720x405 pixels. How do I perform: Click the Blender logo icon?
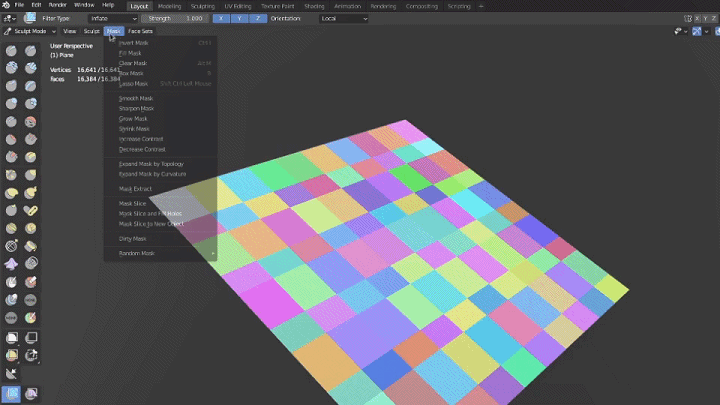tap(8, 5)
